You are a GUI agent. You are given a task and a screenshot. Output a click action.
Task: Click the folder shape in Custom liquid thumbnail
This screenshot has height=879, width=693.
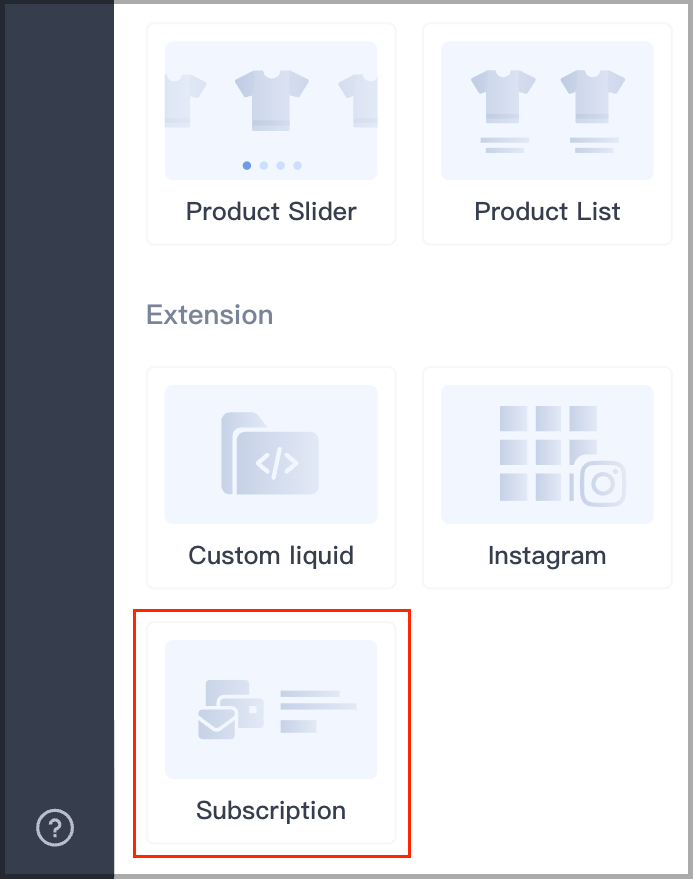point(270,454)
